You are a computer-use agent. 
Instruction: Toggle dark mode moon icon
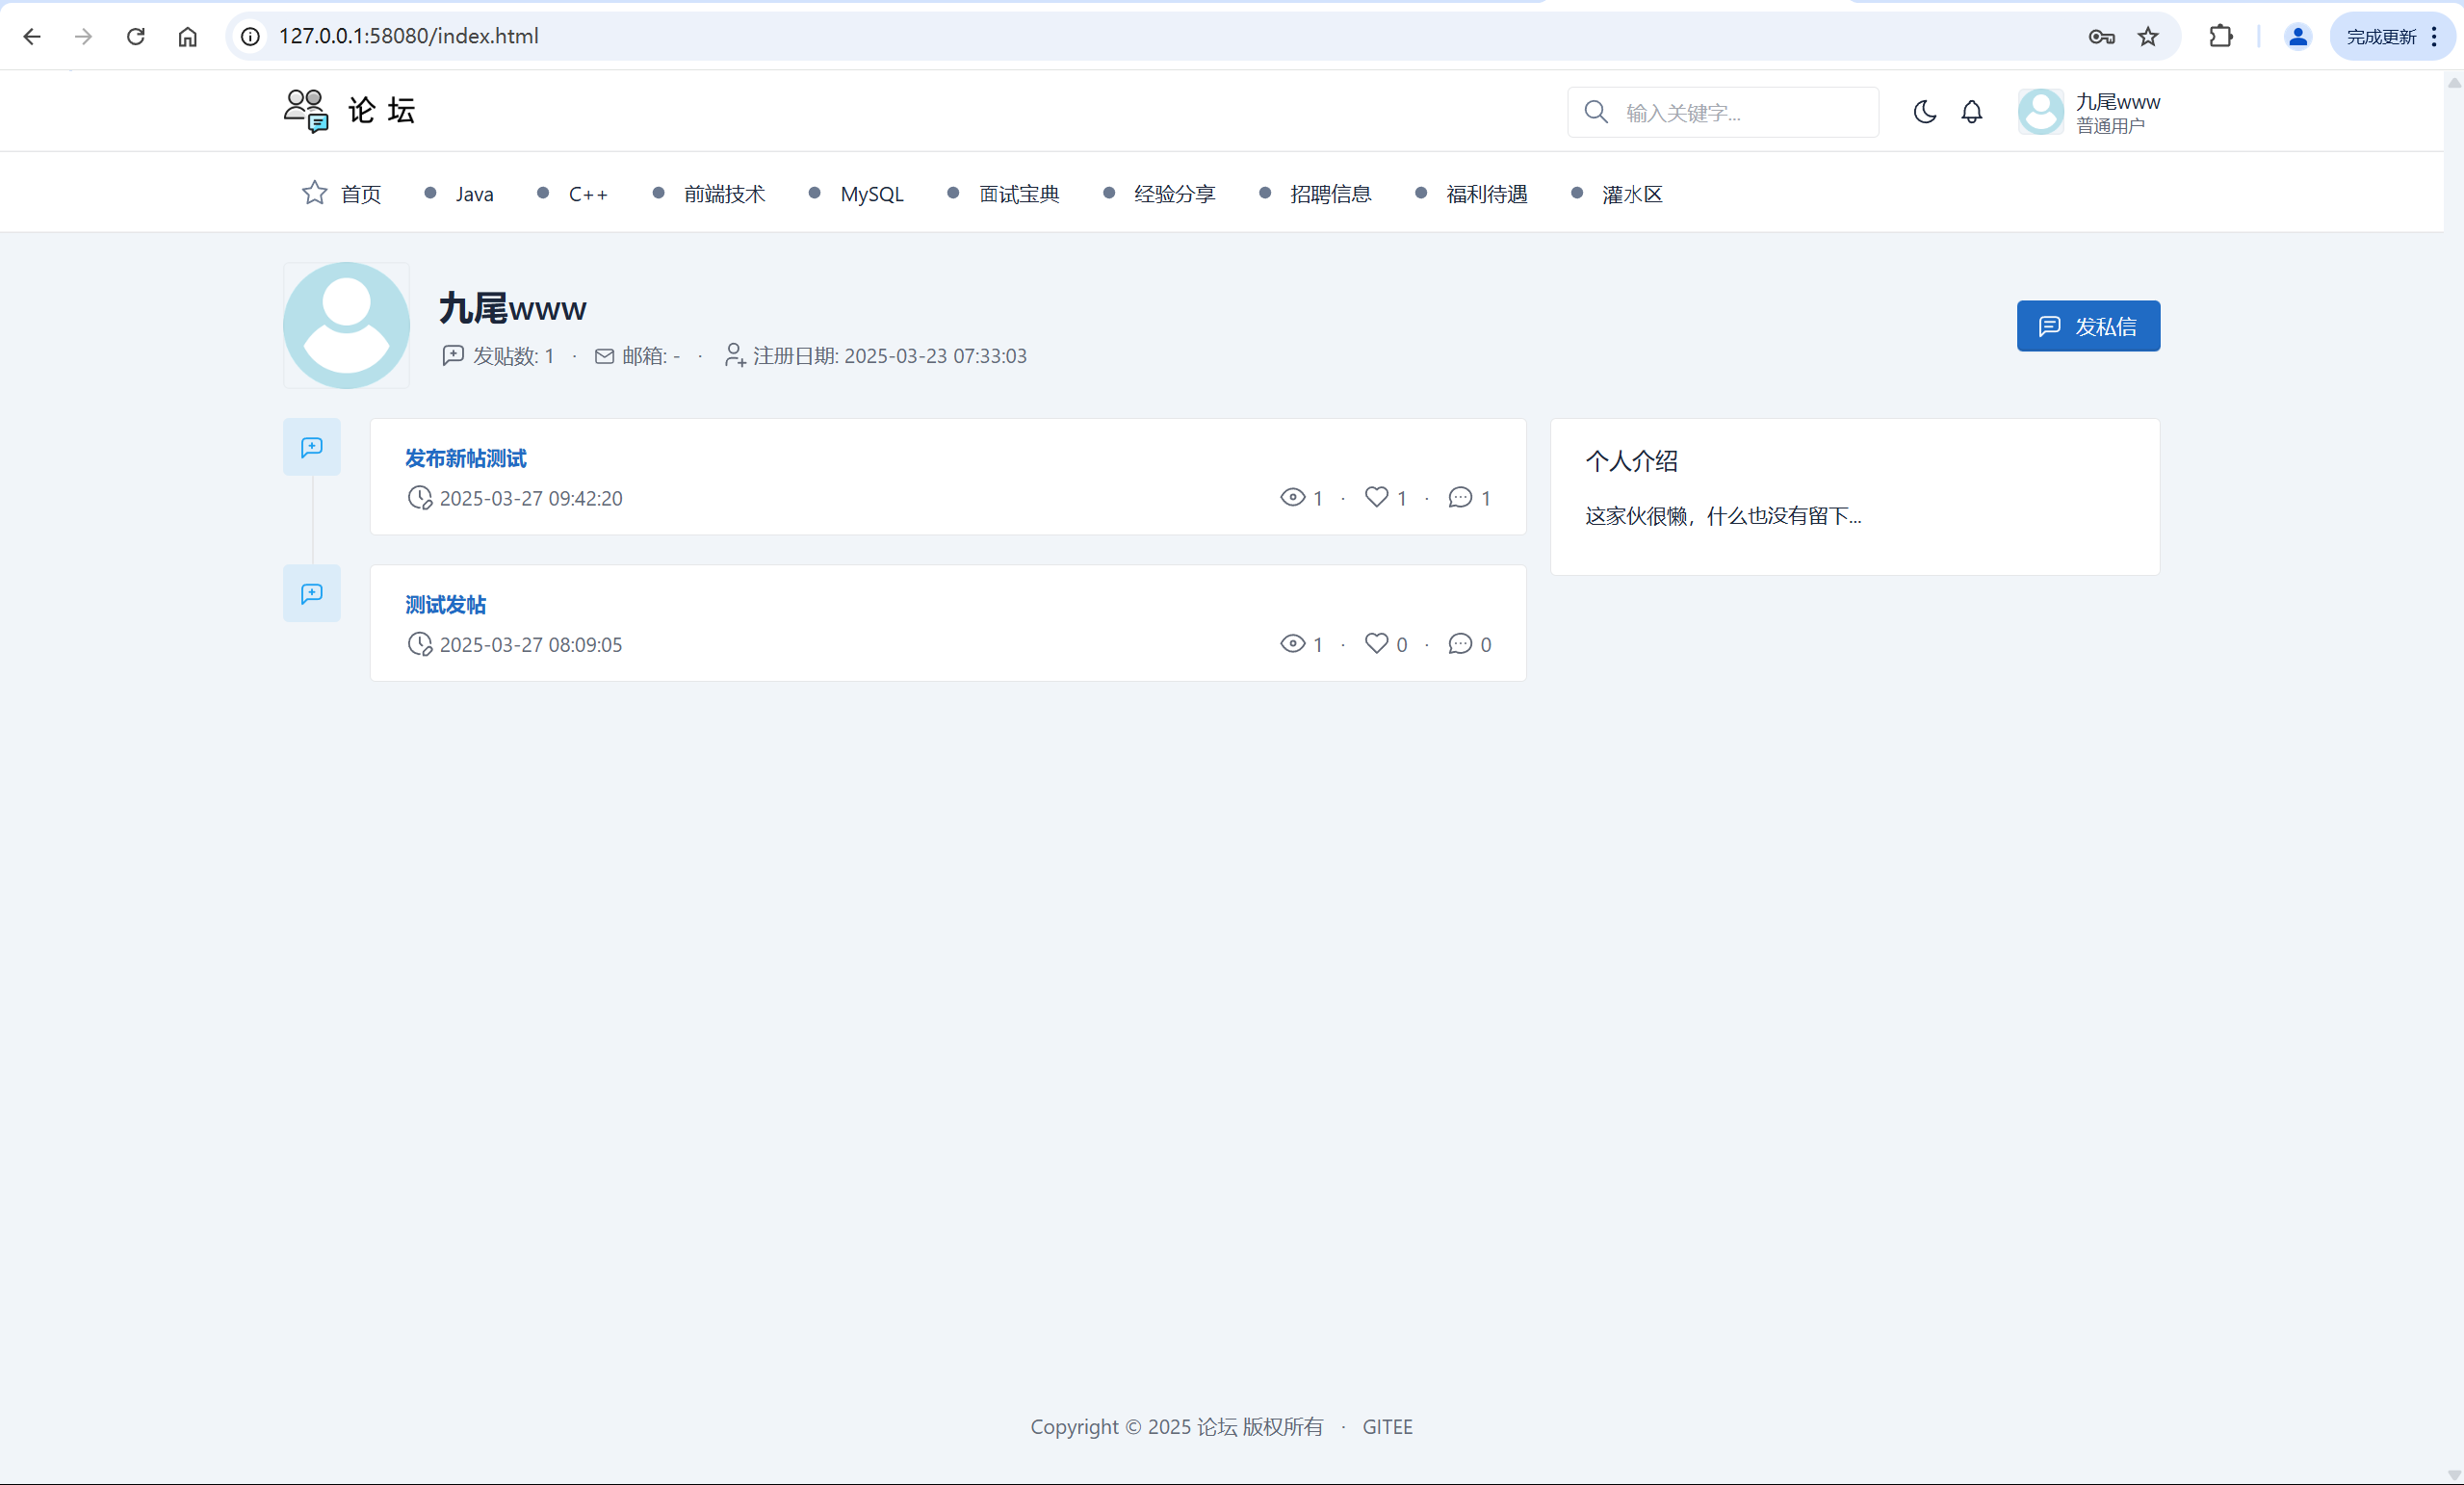(1924, 111)
